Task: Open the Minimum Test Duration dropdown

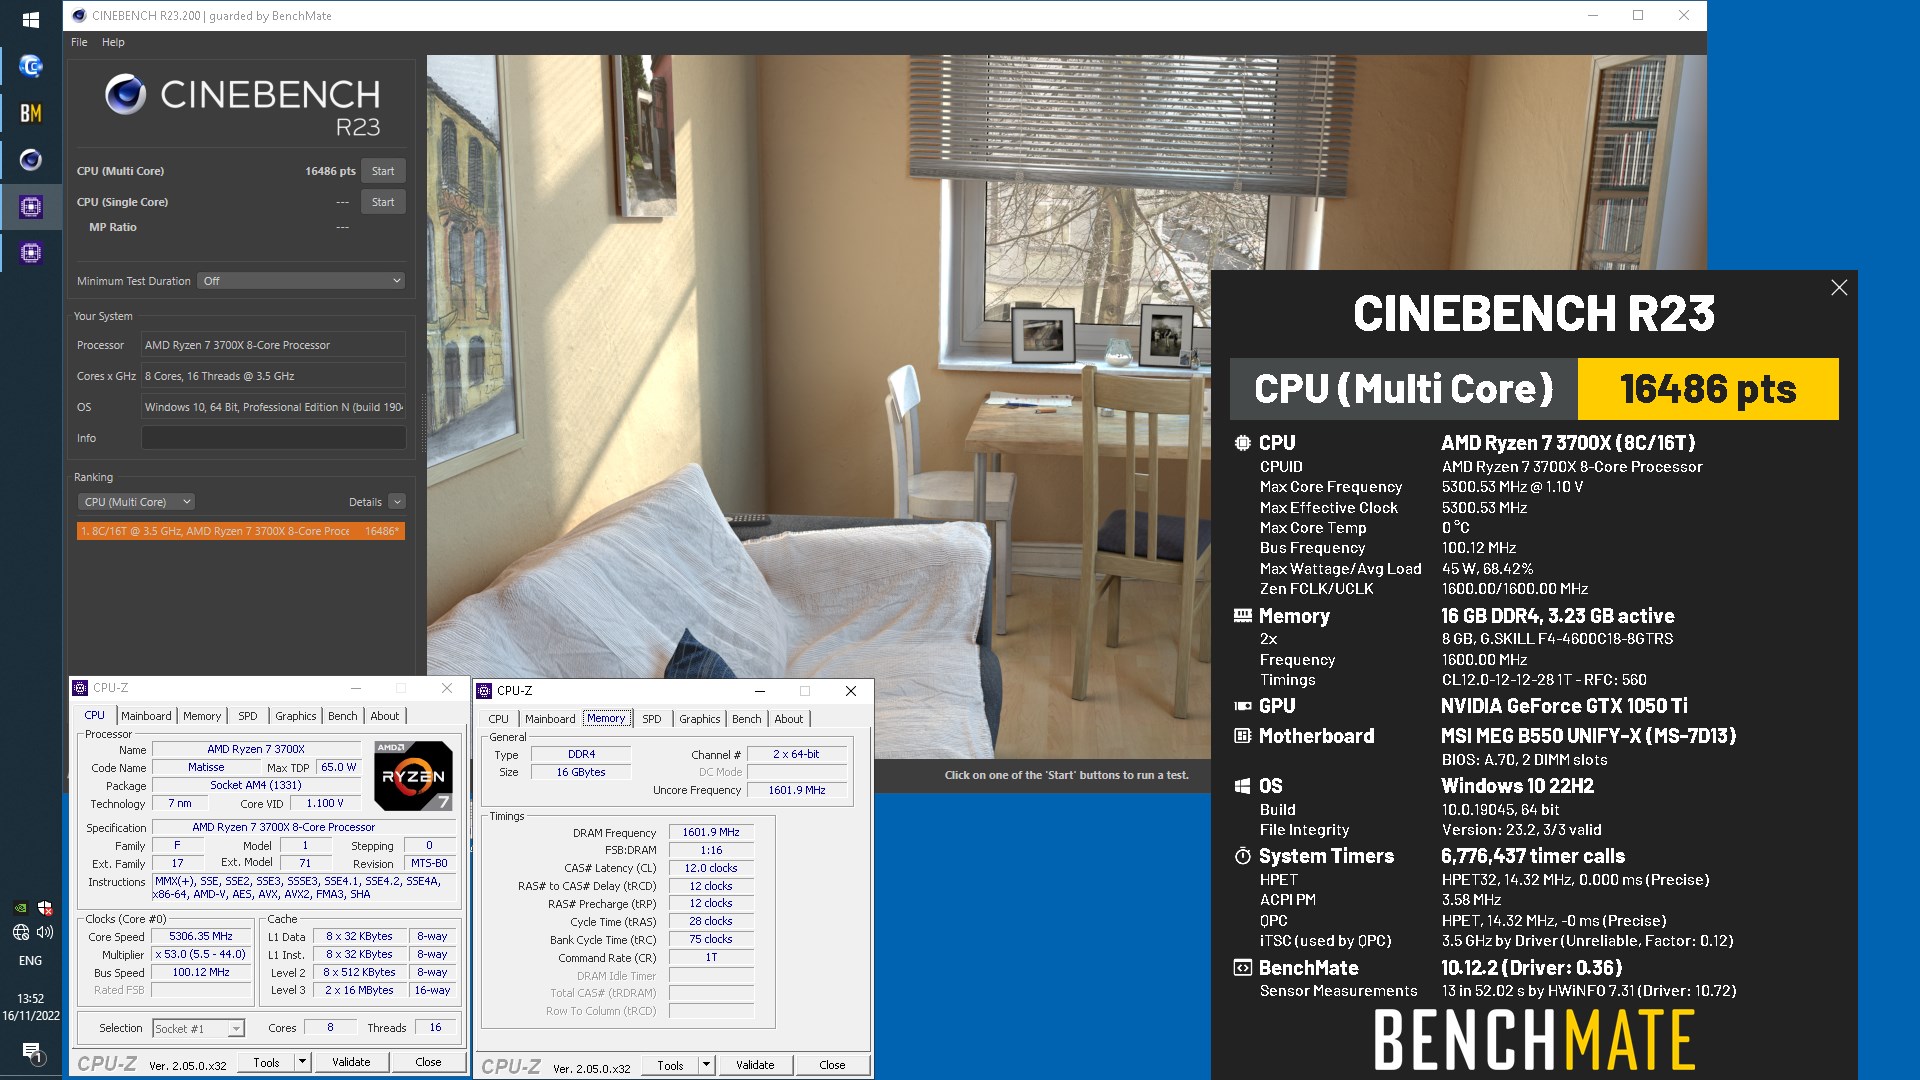Action: point(301,281)
